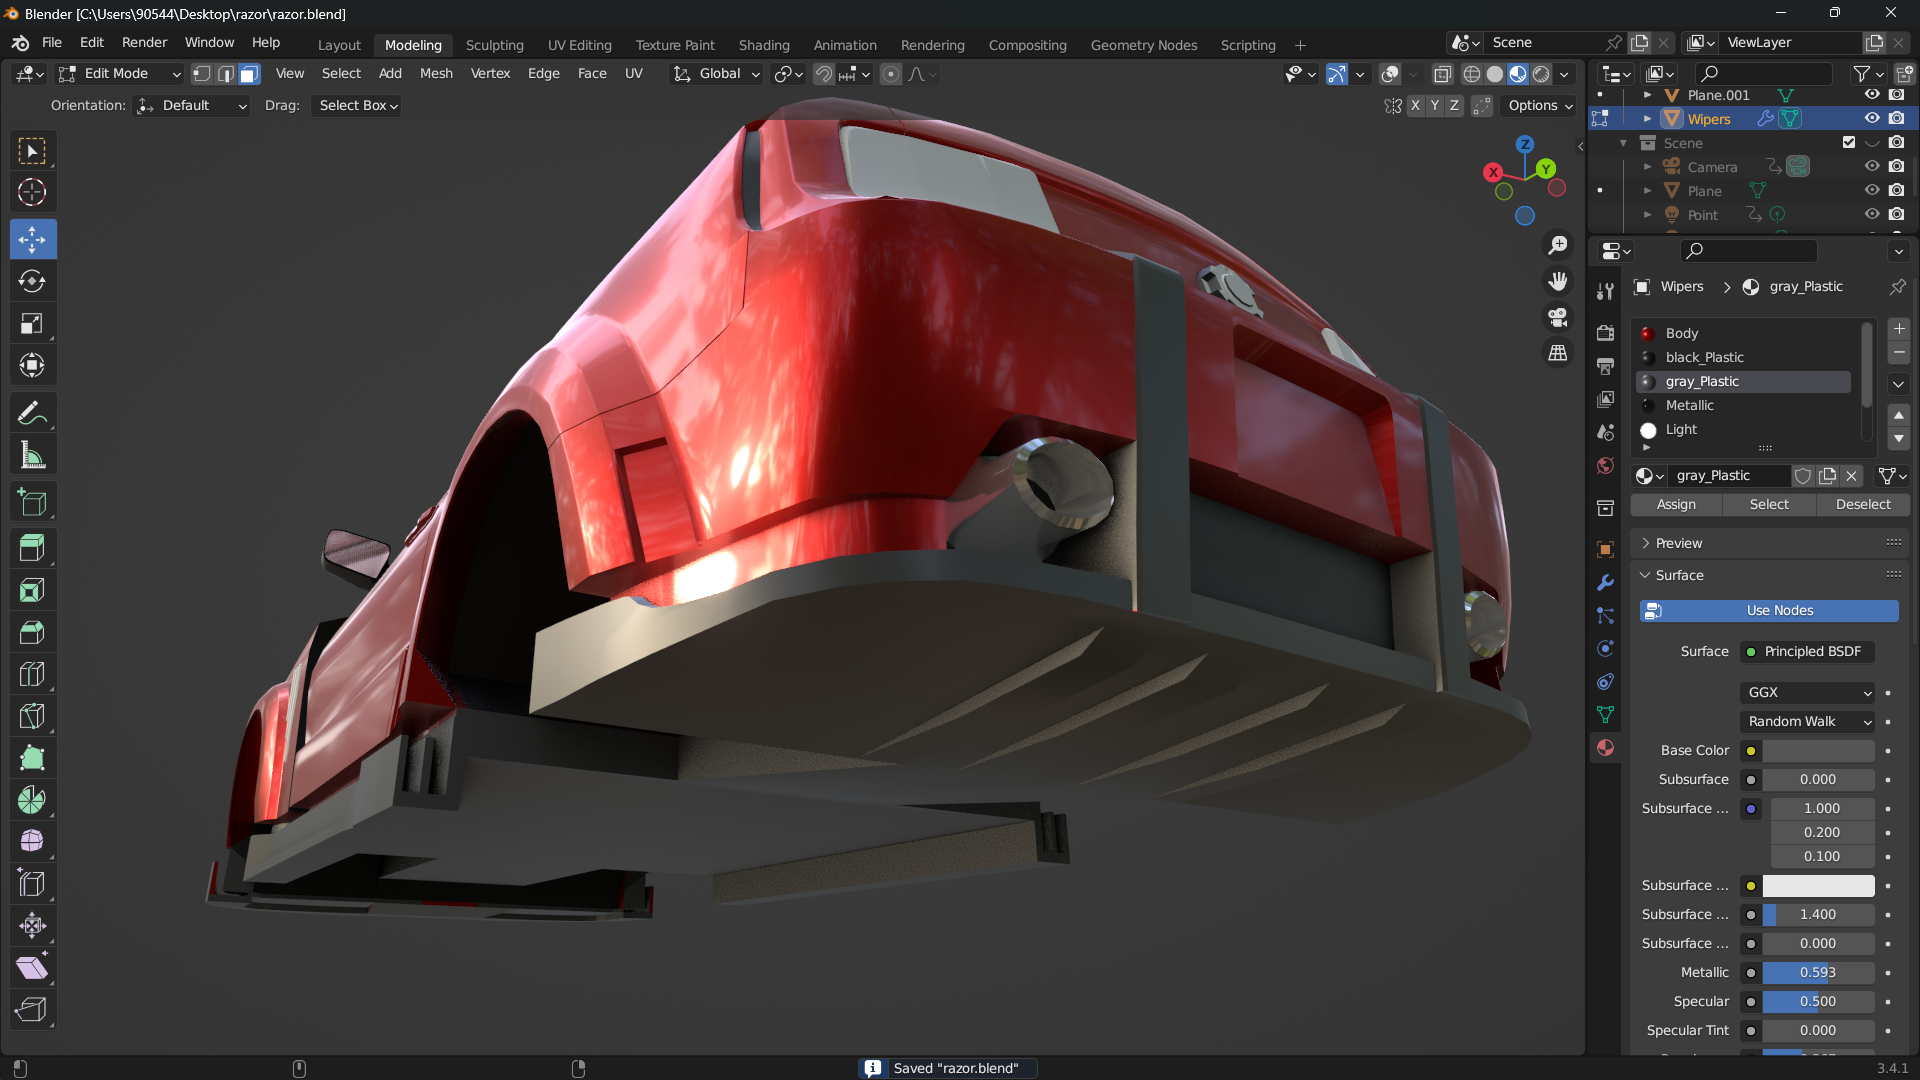The image size is (1920, 1080).
Task: Activate the Measure tool
Action: click(32, 456)
